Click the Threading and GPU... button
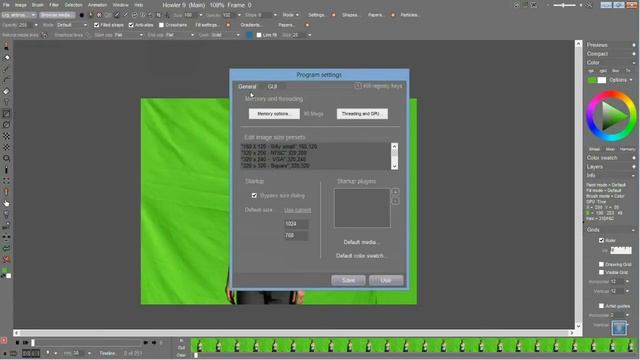 click(362, 114)
